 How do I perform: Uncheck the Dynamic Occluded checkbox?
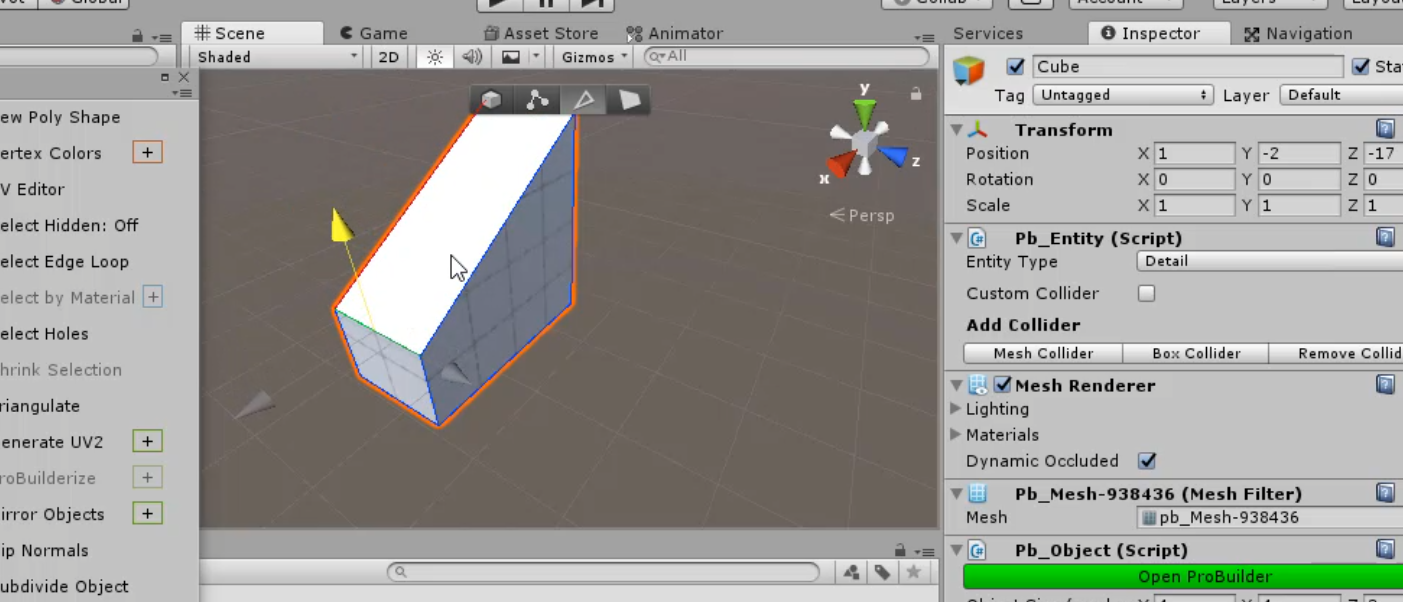(x=1146, y=461)
